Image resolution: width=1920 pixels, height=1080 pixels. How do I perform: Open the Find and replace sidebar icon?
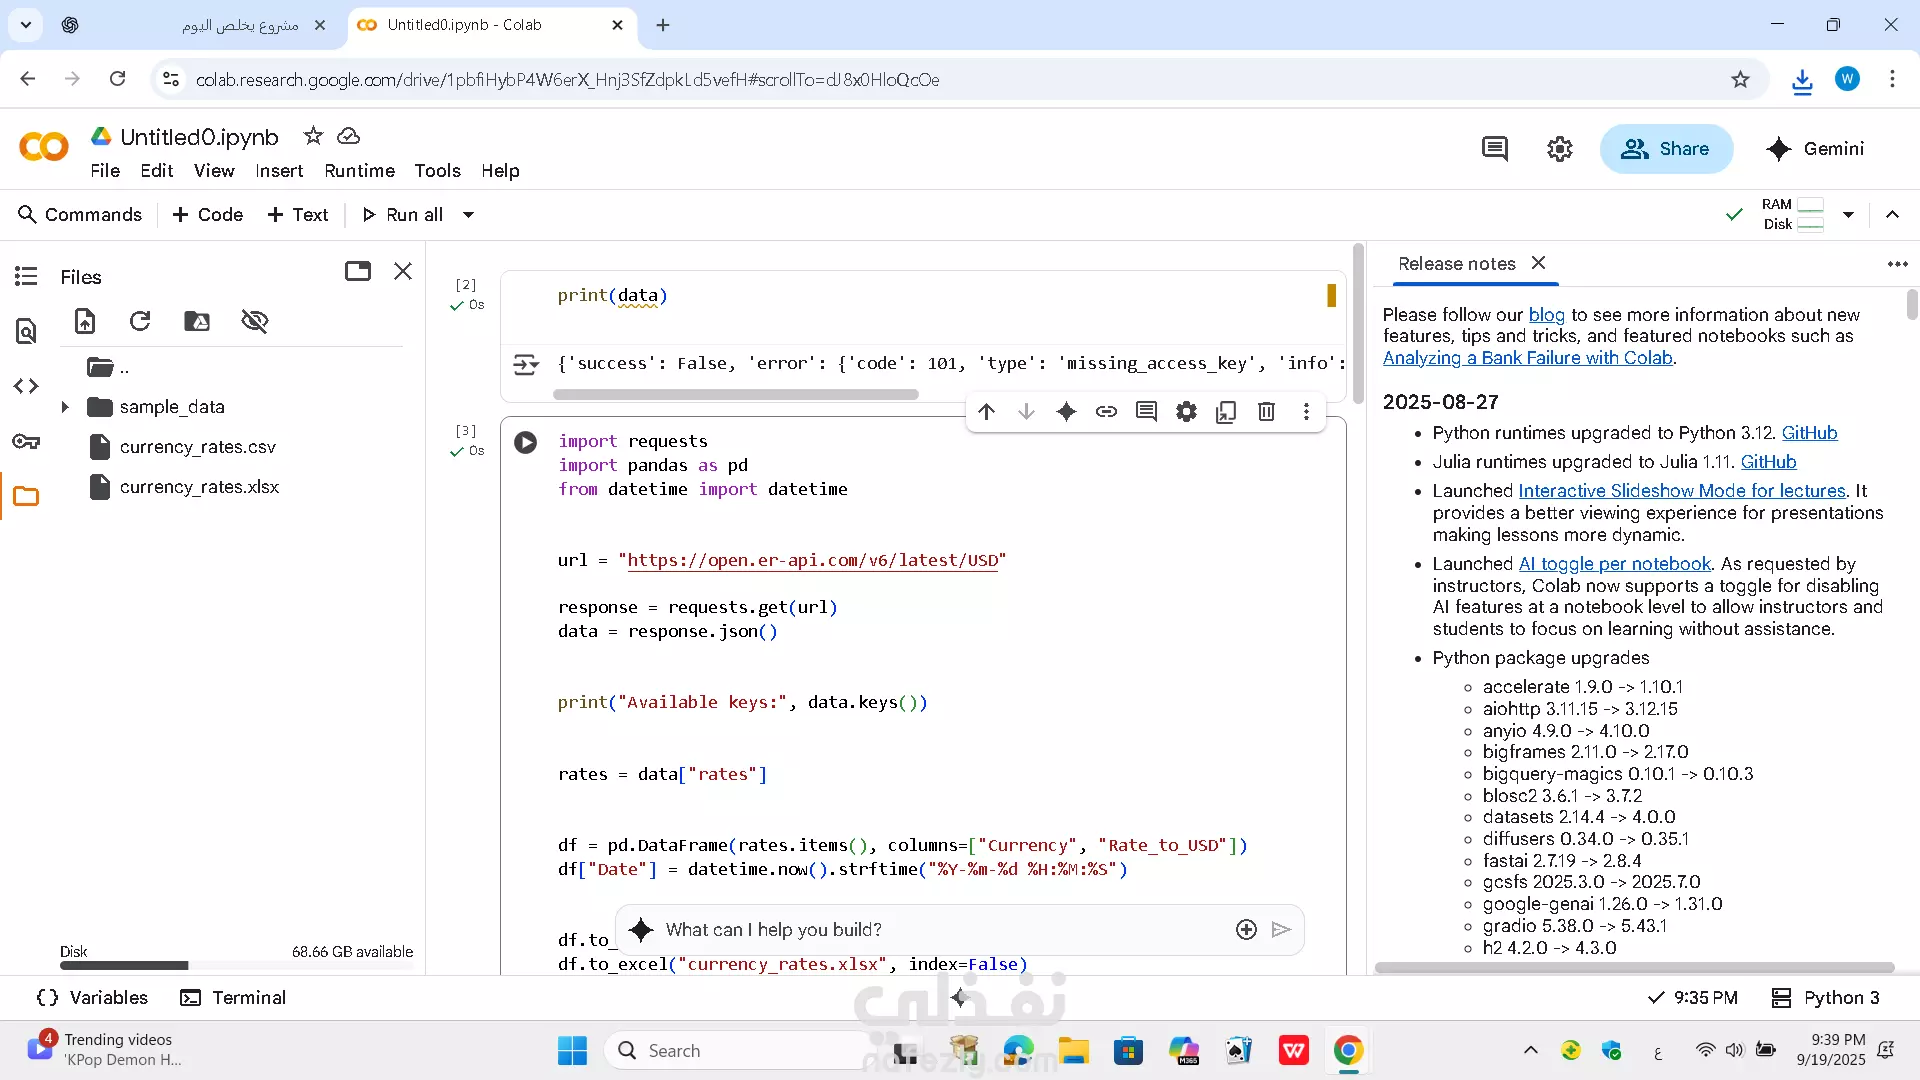[x=26, y=331]
